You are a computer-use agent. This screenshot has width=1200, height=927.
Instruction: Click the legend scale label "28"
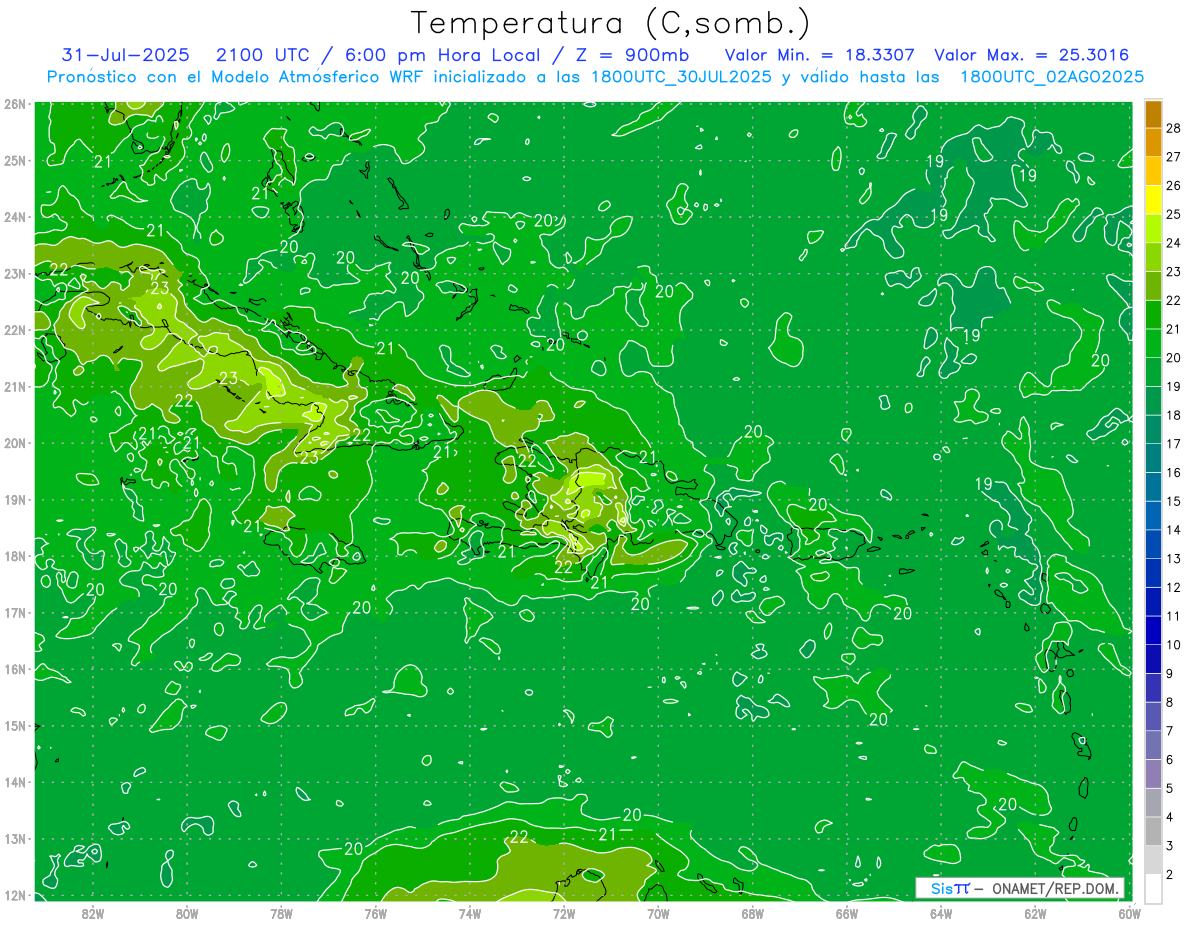pyautogui.click(x=1174, y=128)
